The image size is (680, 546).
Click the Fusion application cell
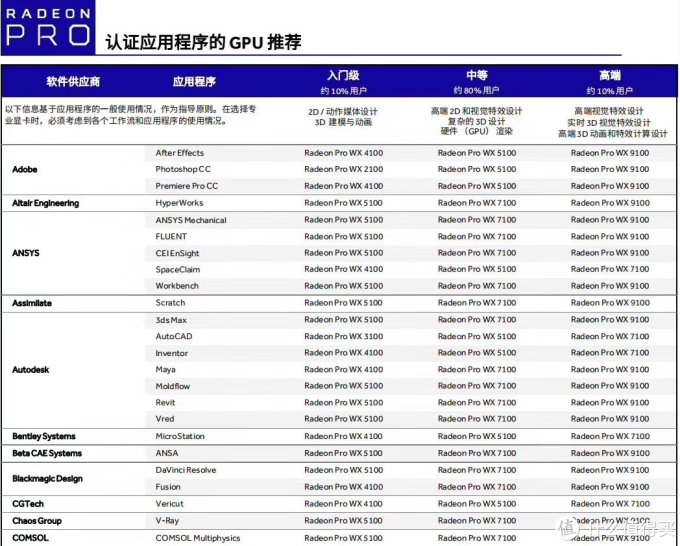tap(168, 487)
